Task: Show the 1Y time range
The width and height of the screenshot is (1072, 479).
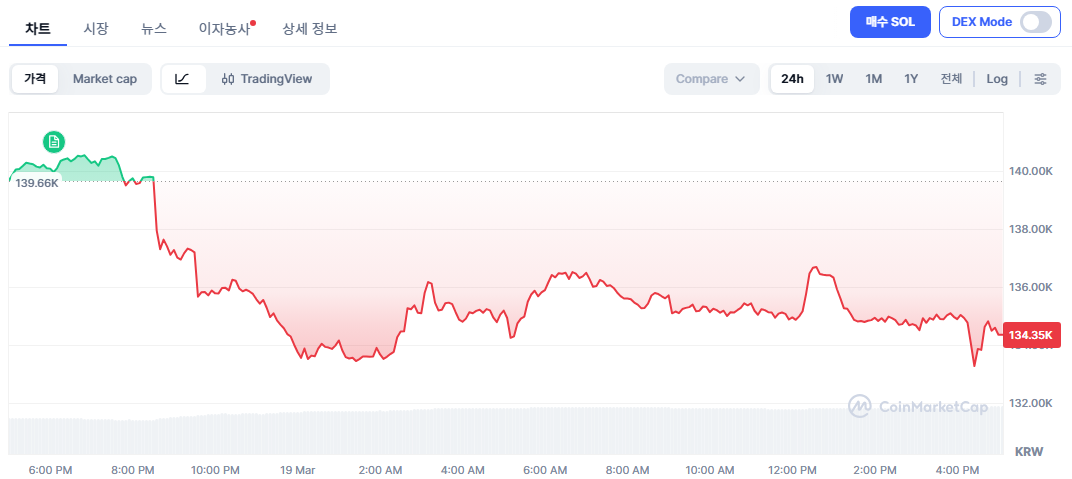Action: pos(911,79)
